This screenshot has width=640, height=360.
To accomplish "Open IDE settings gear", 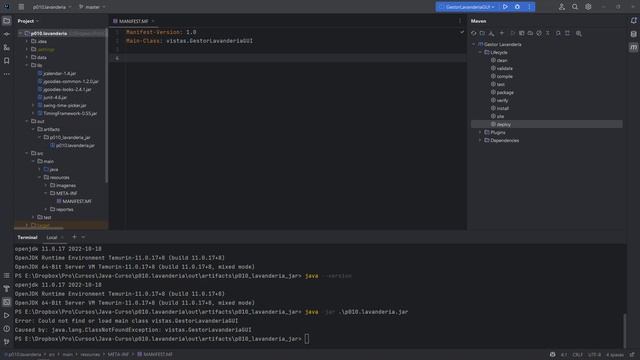I will [x=588, y=7].
